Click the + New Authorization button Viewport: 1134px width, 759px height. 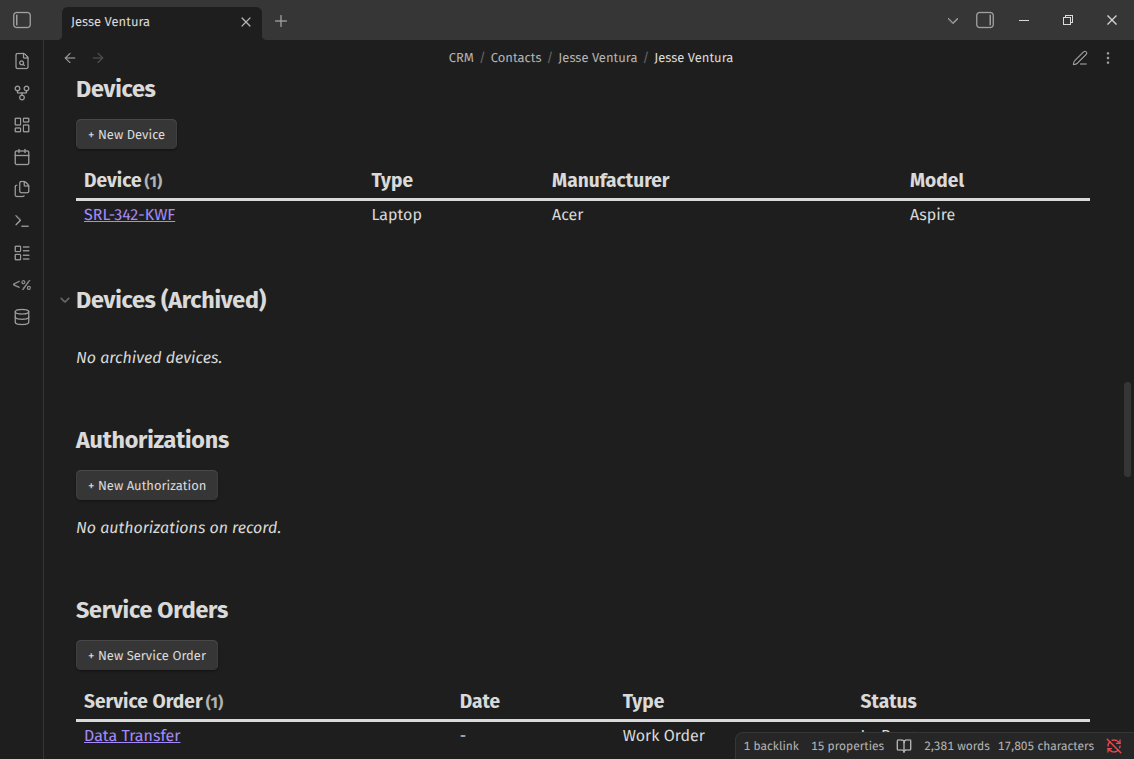[x=147, y=485]
